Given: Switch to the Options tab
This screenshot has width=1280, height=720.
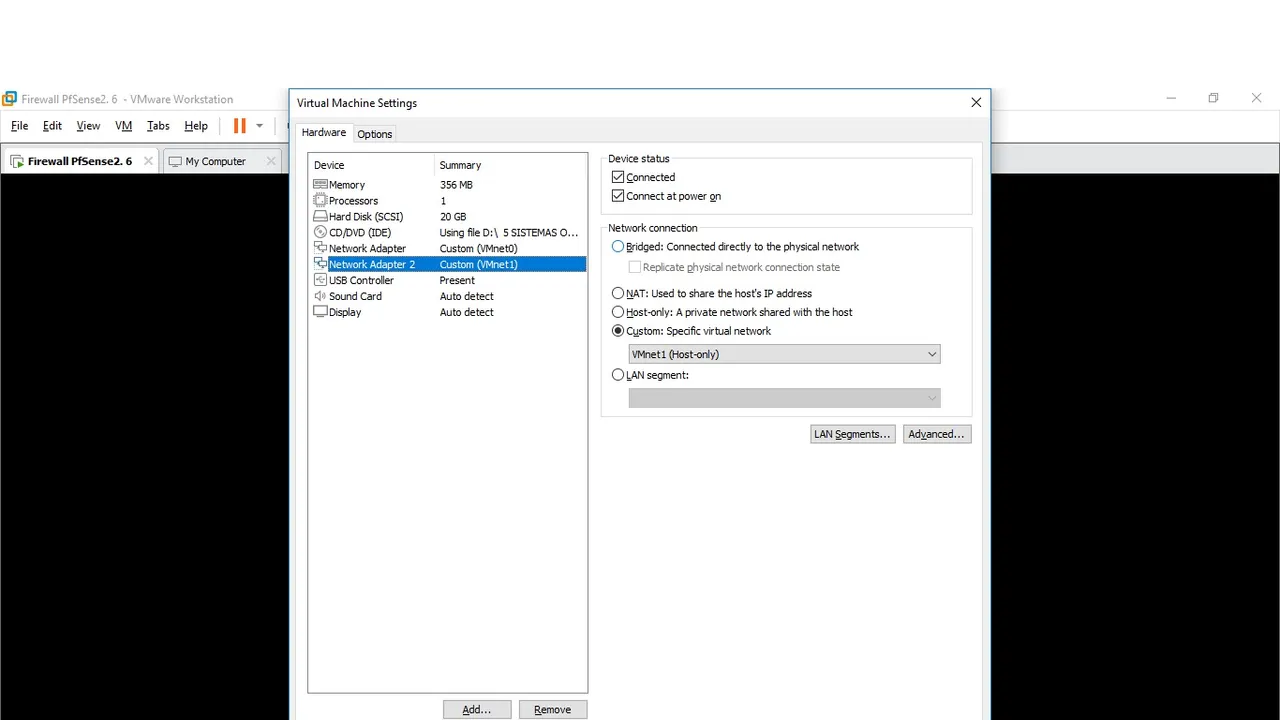Looking at the screenshot, I should [x=375, y=134].
